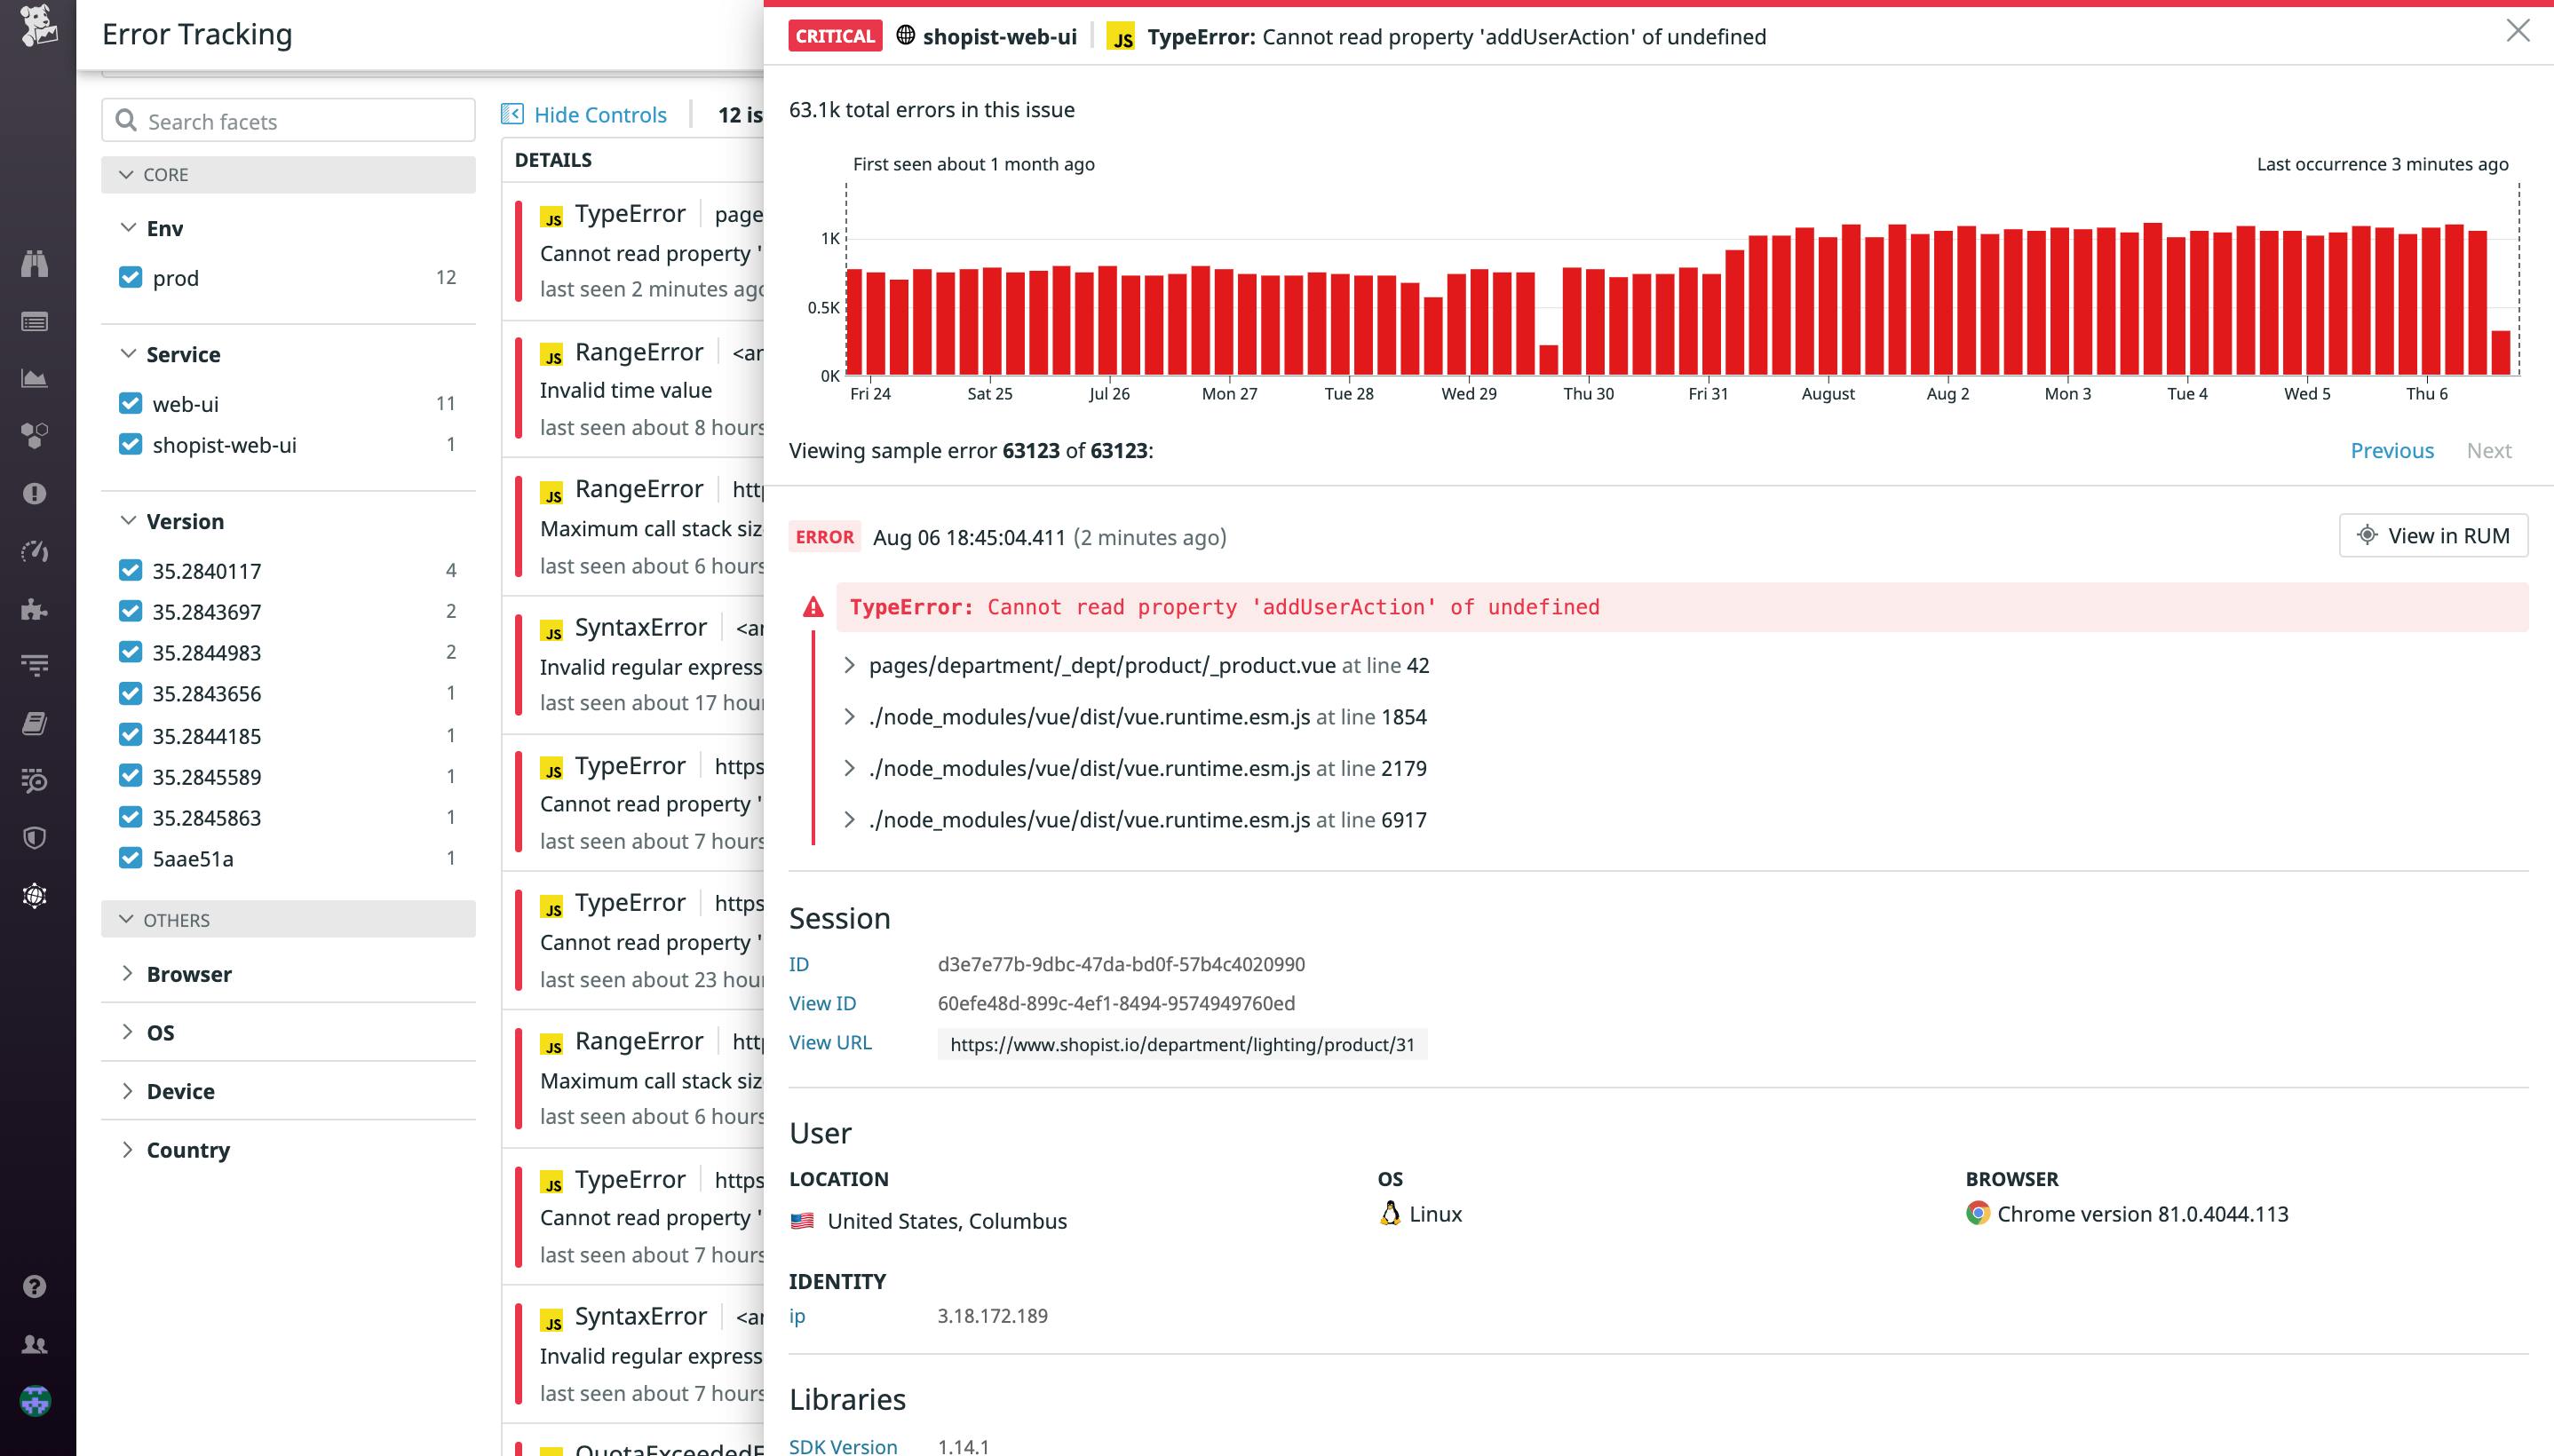The height and width of the screenshot is (1456, 2554).
Task: Click the JS badge in the issue header
Action: click(x=1121, y=36)
